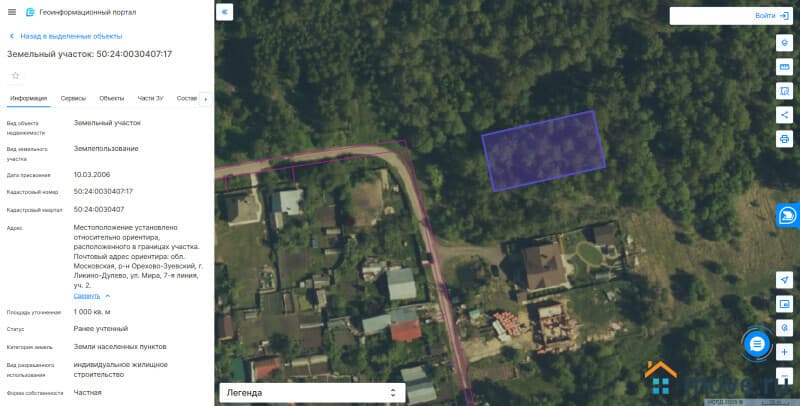
Task: Open the Легенда dropdown
Action: coord(312,393)
